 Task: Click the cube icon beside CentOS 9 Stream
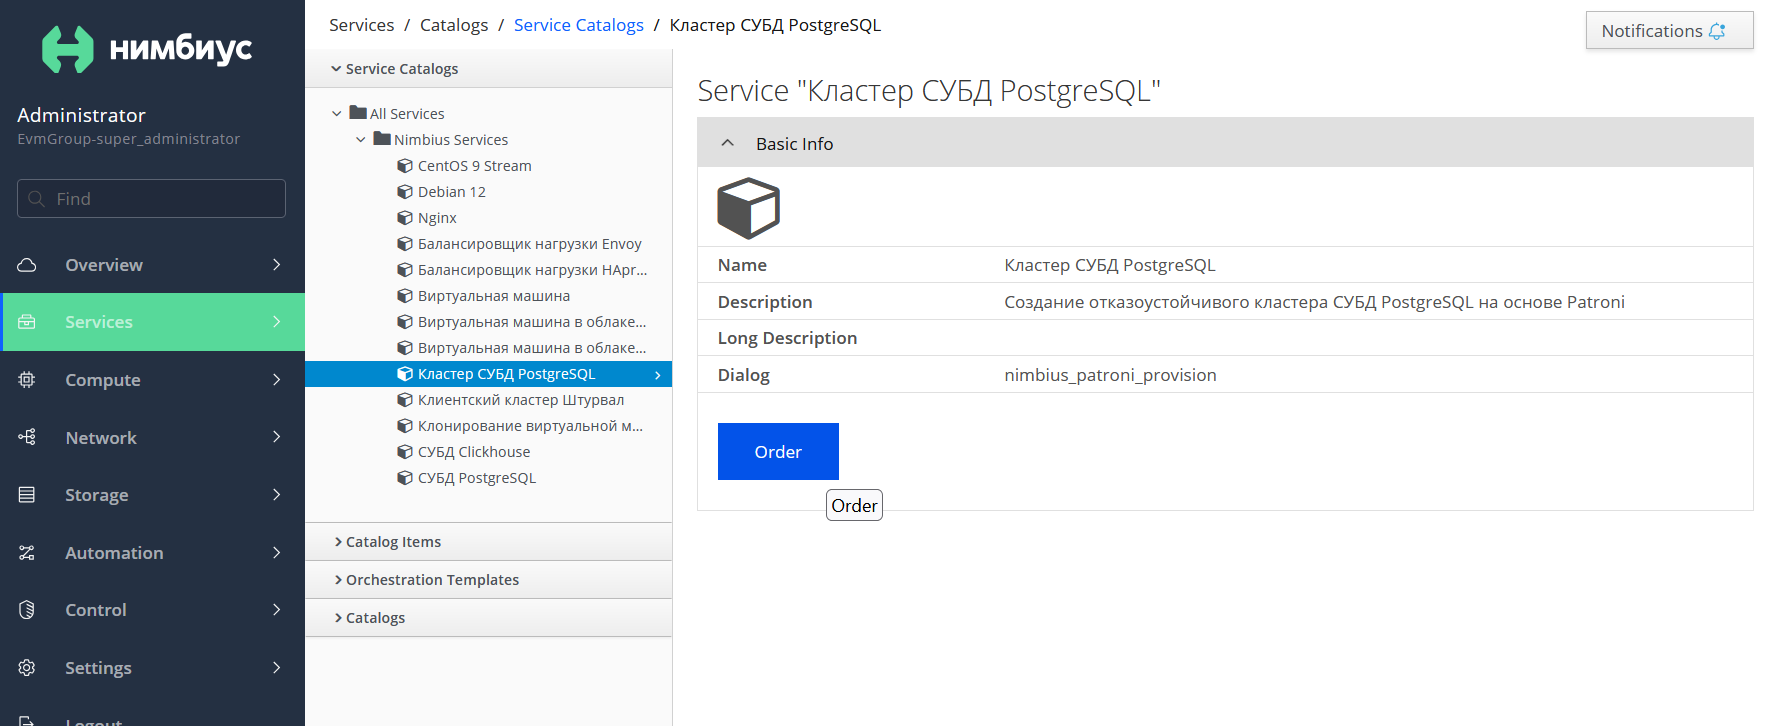coord(405,166)
